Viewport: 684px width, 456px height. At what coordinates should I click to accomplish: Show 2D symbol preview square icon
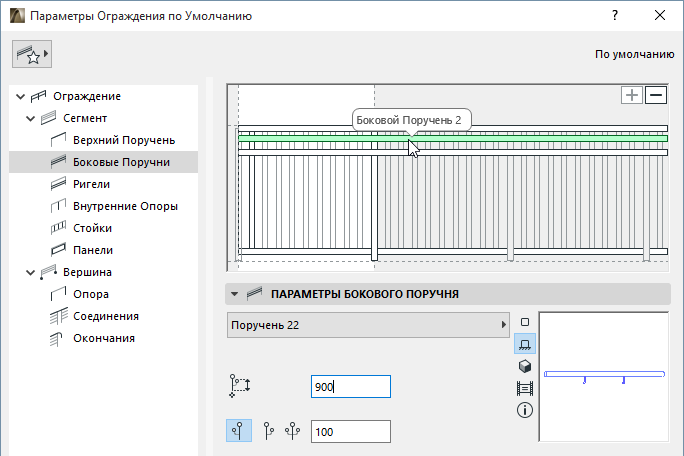pyautogui.click(x=525, y=322)
